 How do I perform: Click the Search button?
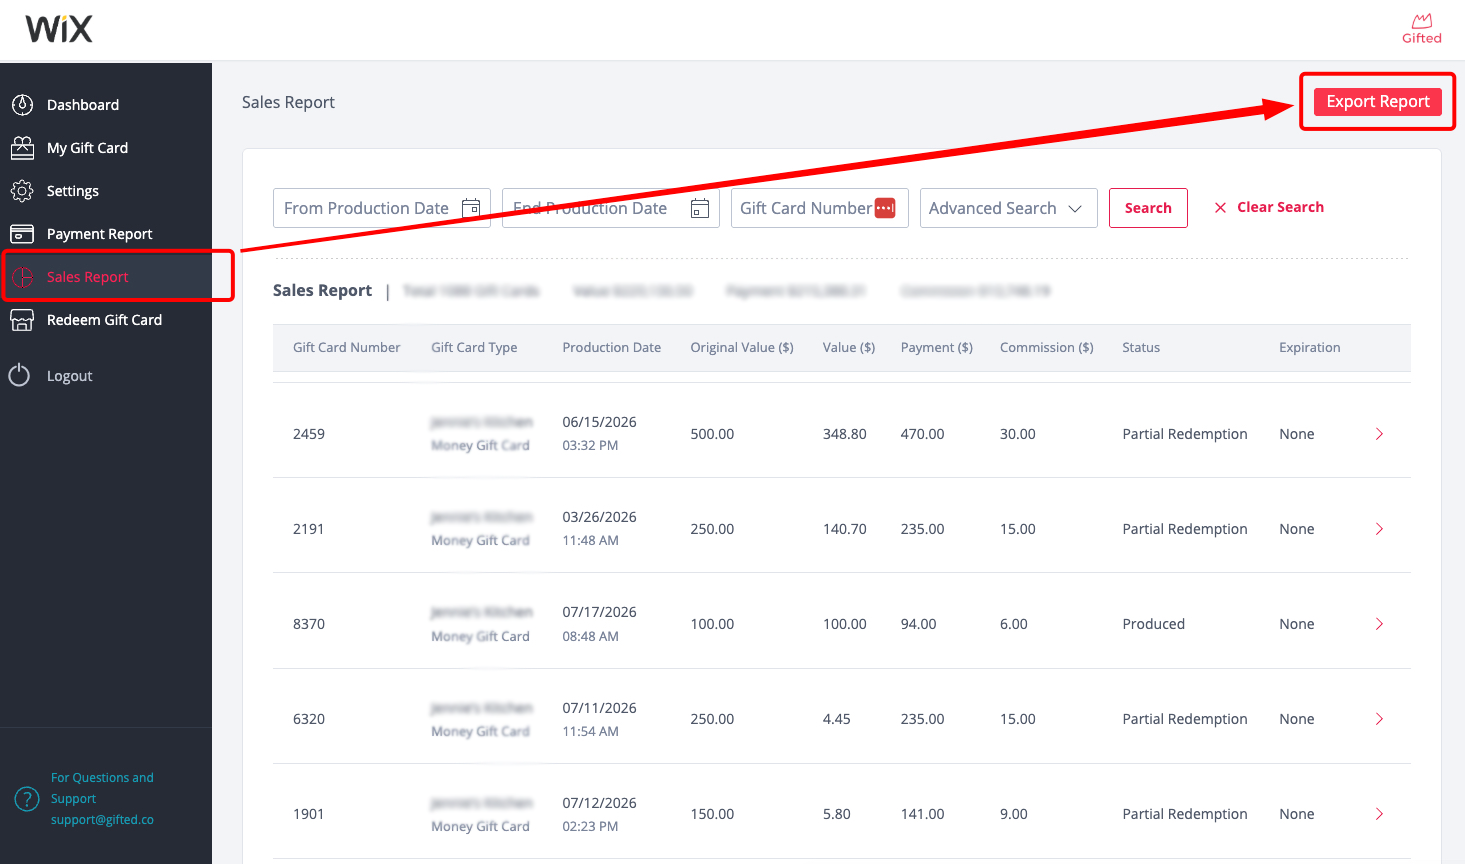1148,208
